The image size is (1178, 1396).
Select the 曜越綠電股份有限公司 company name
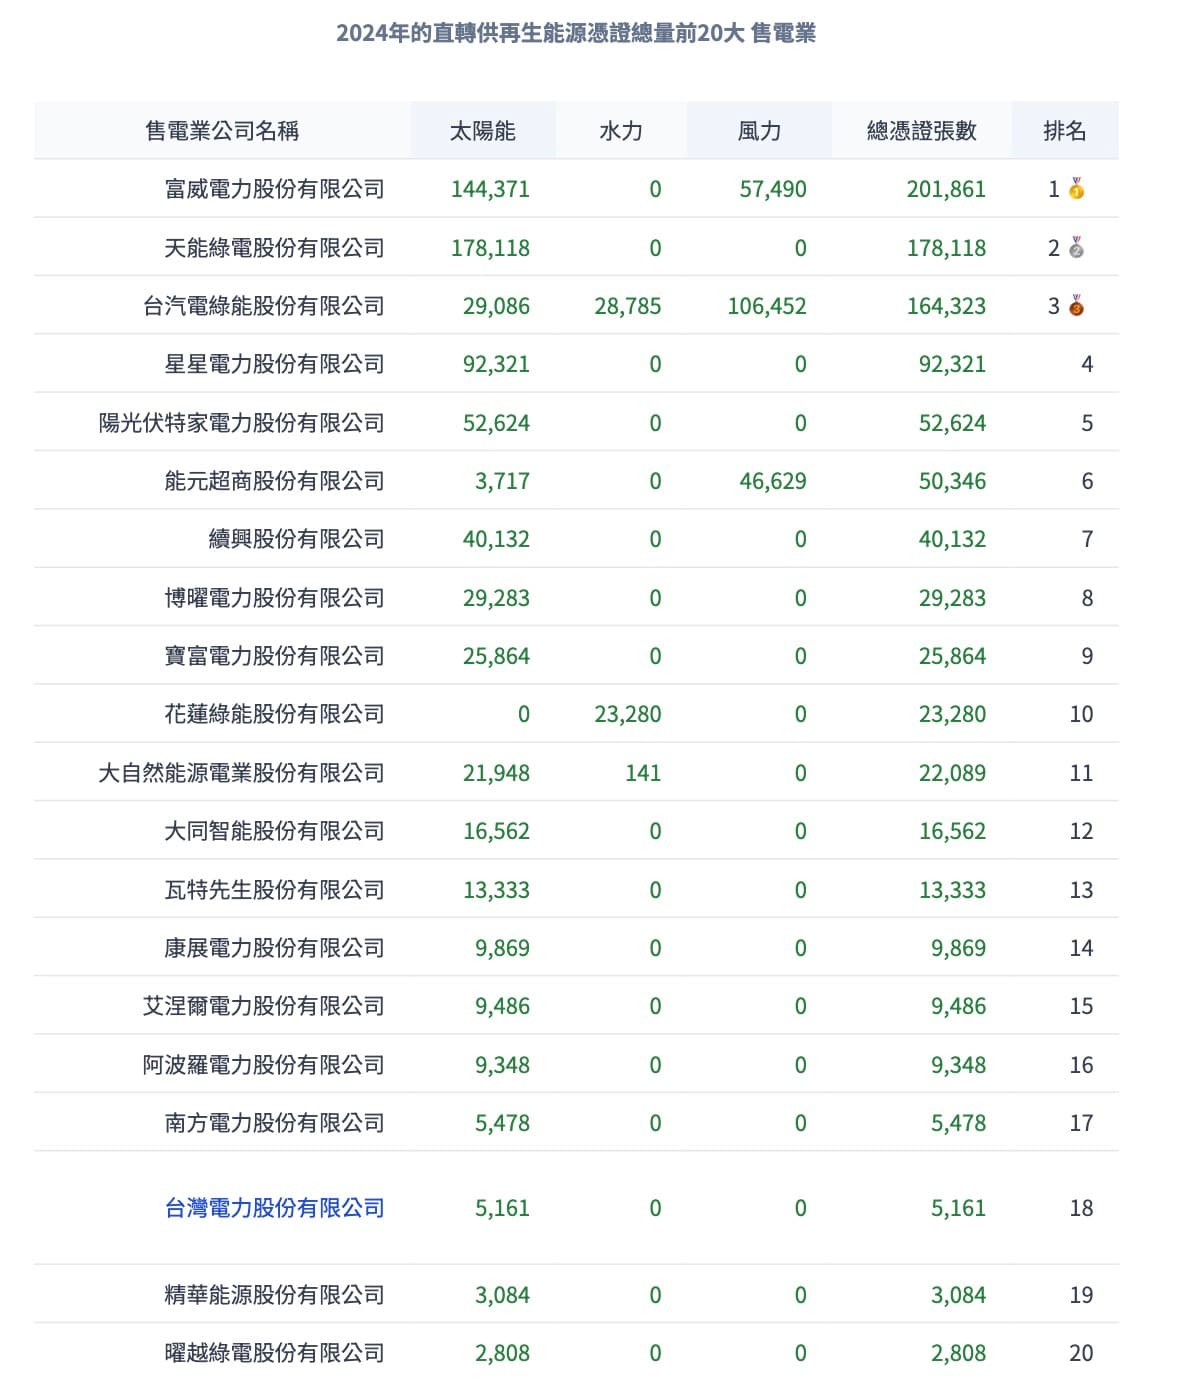click(274, 1353)
